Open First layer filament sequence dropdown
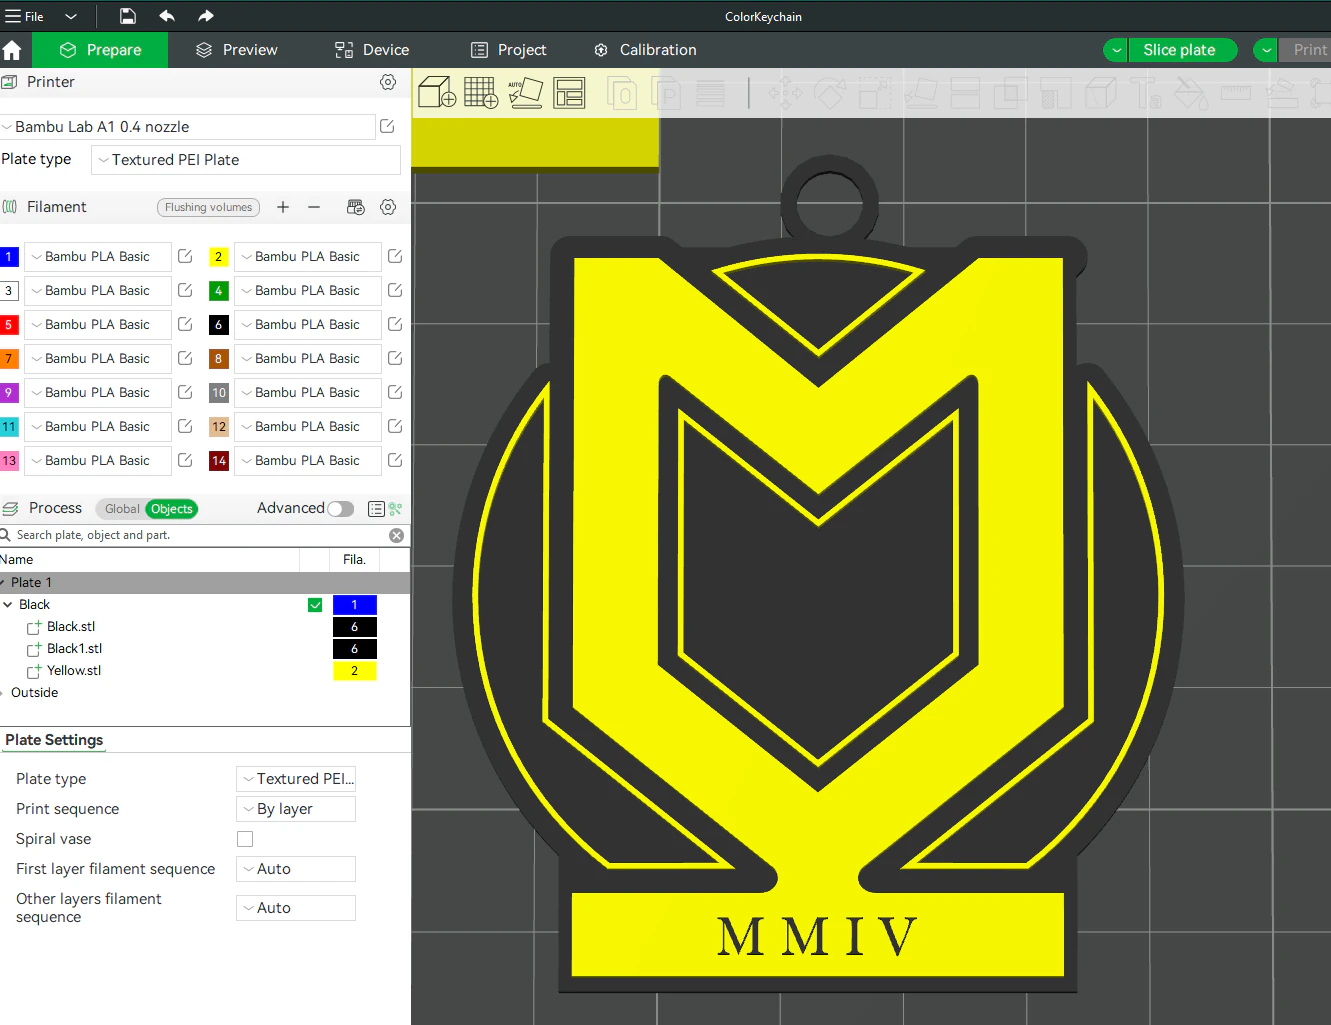1331x1025 pixels. [296, 869]
